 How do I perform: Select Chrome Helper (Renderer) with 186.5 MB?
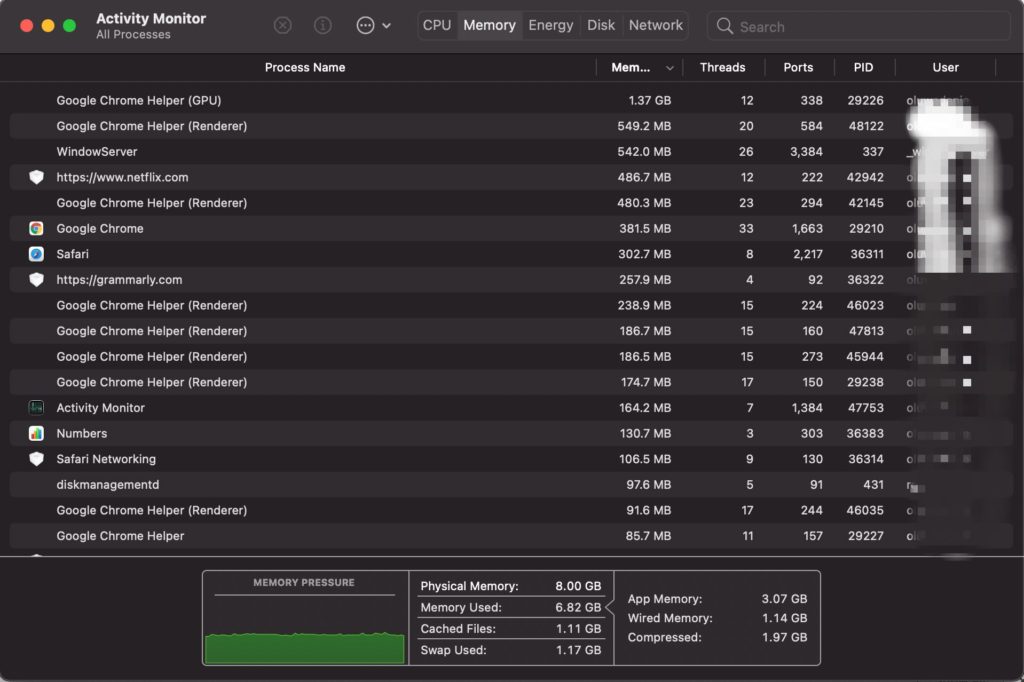coord(511,356)
